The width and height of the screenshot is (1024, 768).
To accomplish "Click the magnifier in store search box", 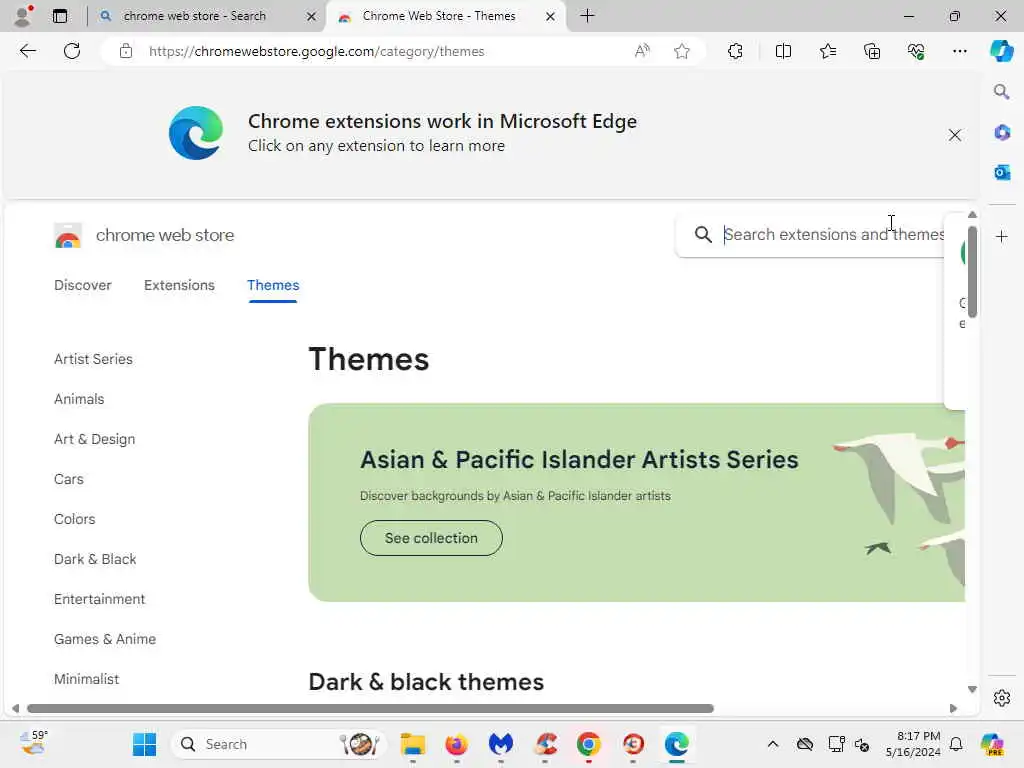I will pyautogui.click(x=703, y=234).
